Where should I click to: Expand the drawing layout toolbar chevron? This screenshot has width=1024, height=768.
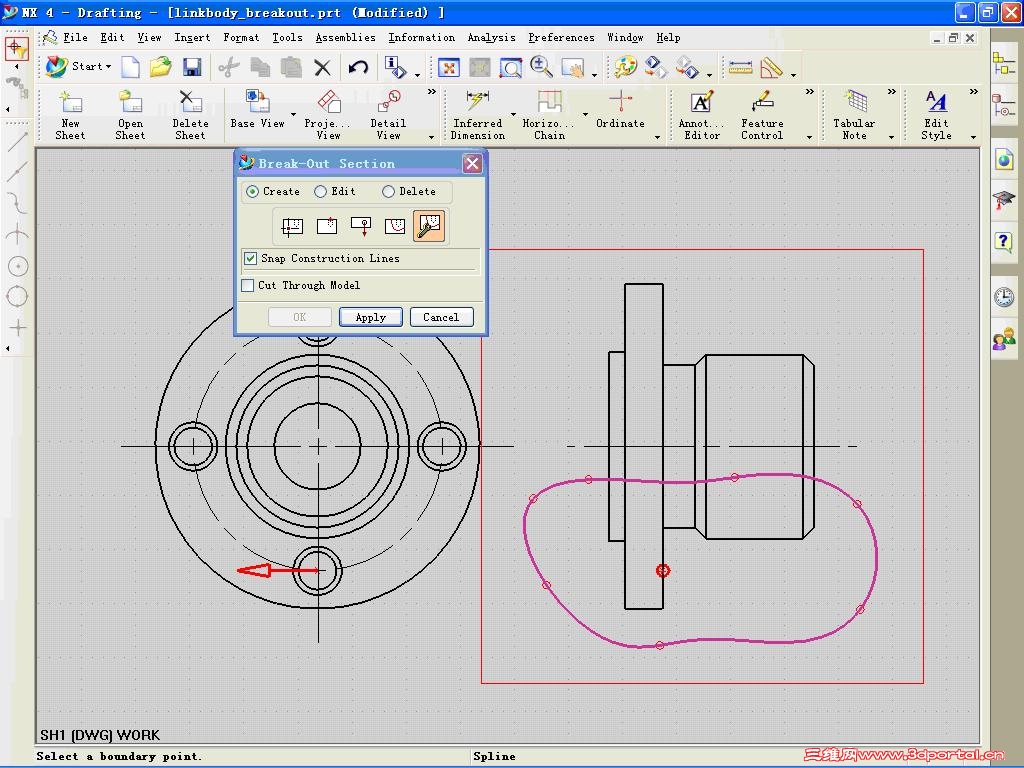[x=431, y=92]
